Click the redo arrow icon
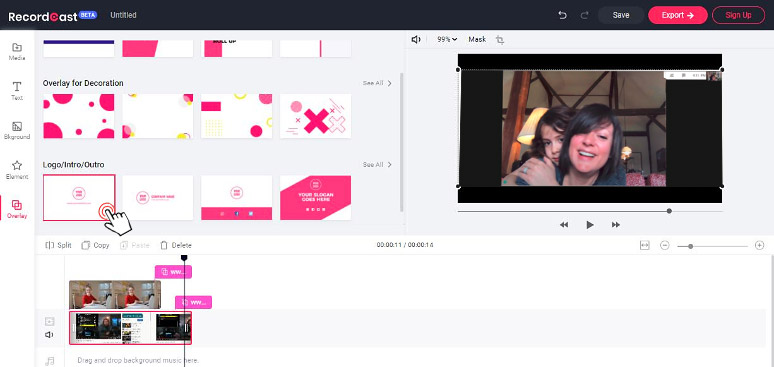The width and height of the screenshot is (774, 367). 584,15
